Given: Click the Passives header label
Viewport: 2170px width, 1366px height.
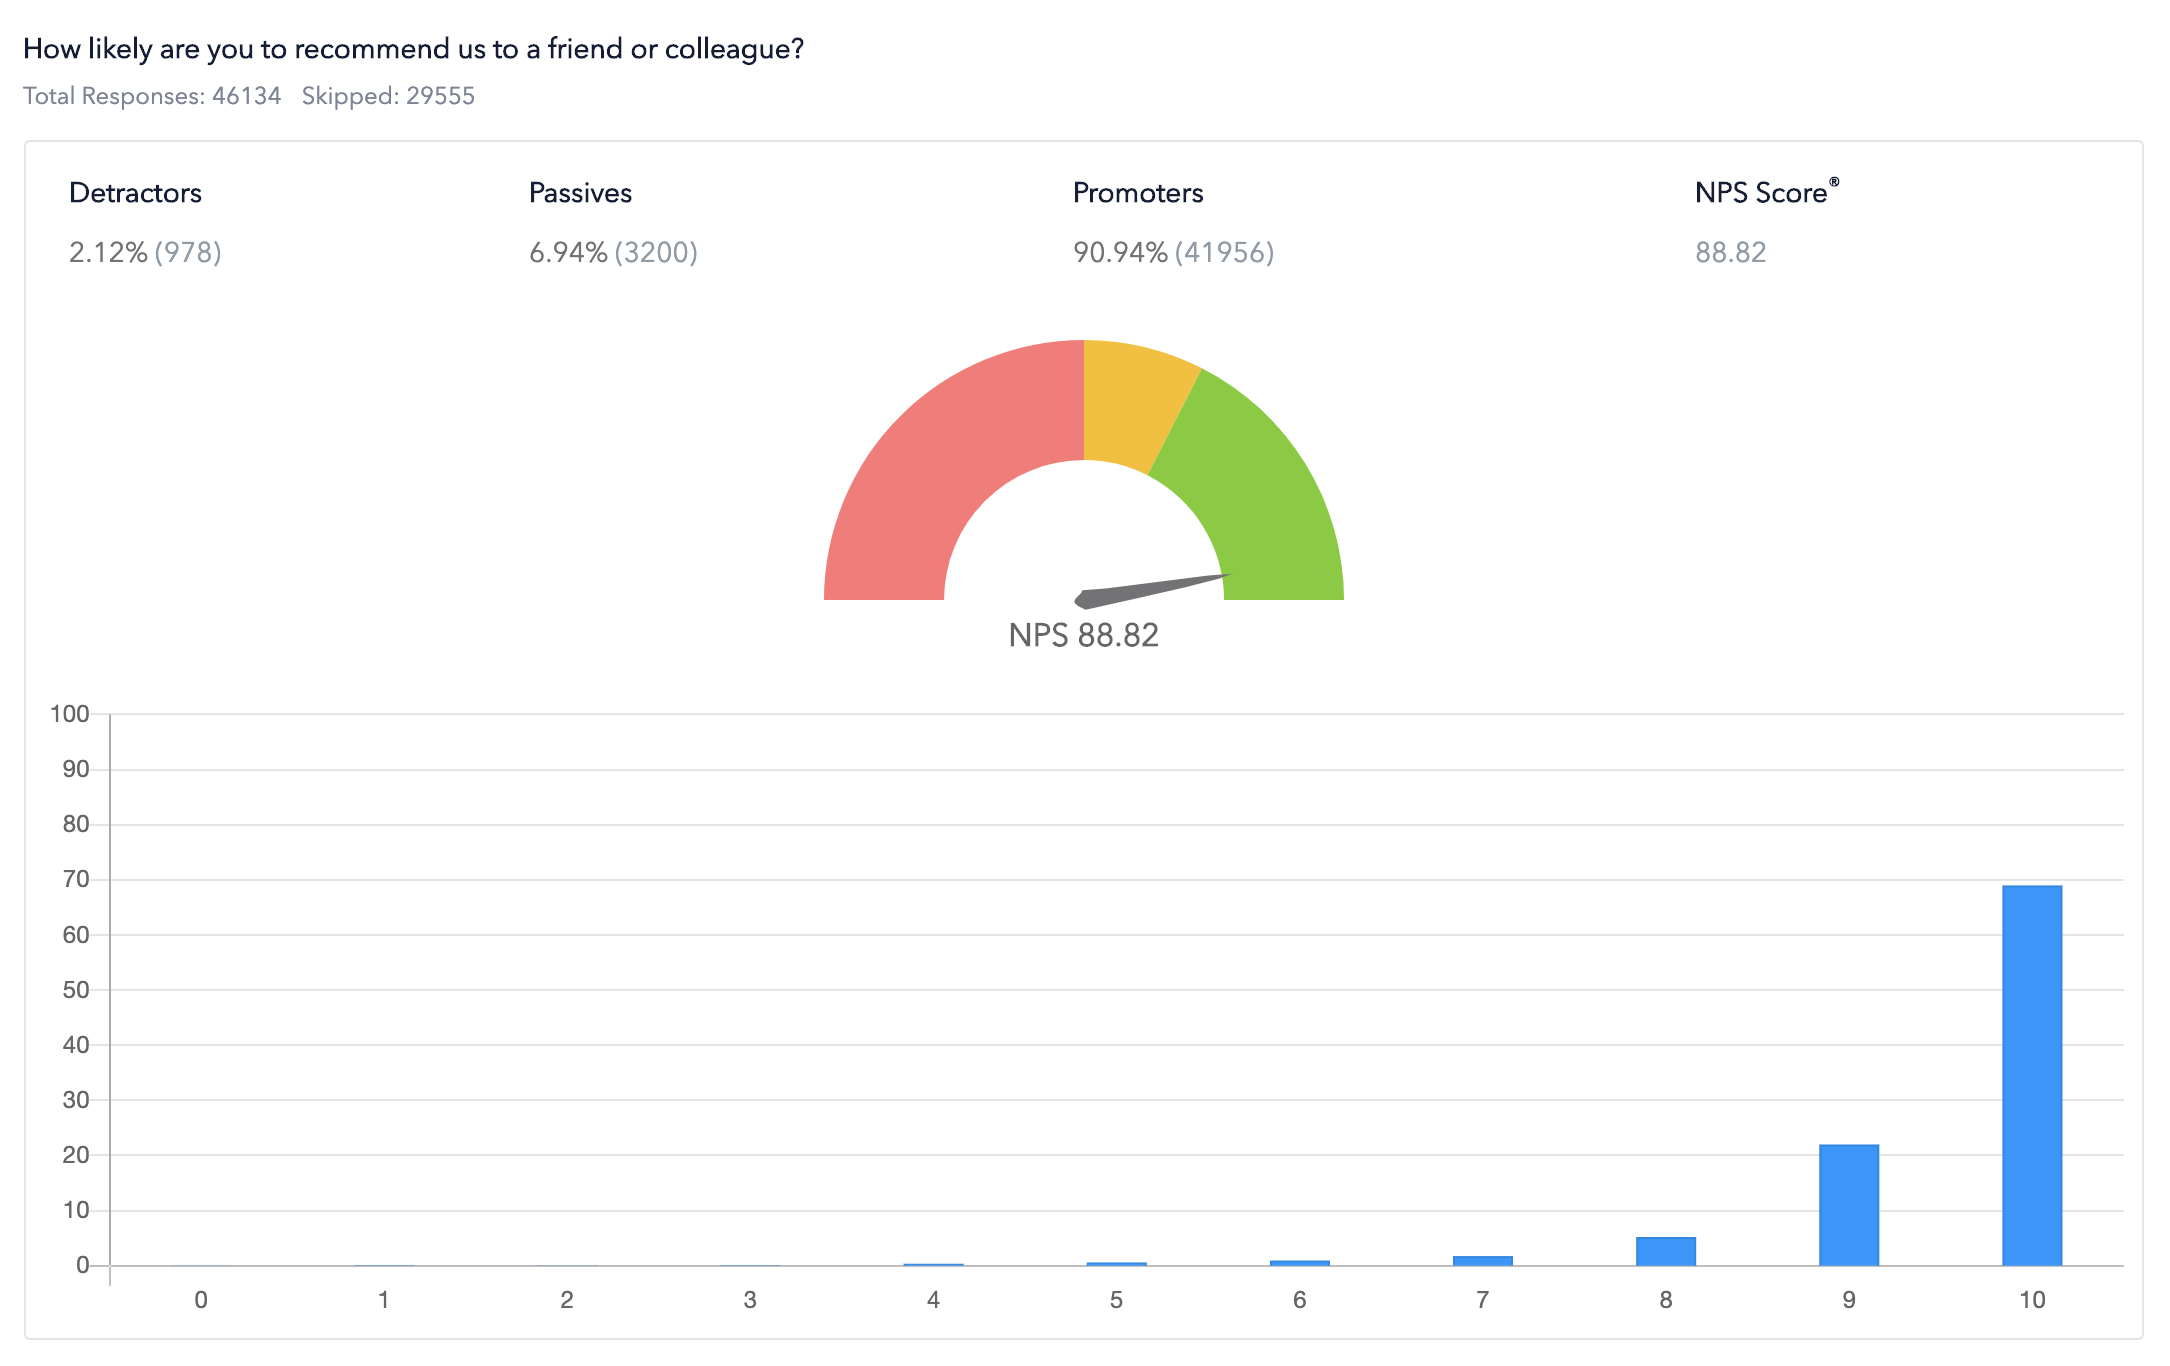Looking at the screenshot, I should pos(580,193).
